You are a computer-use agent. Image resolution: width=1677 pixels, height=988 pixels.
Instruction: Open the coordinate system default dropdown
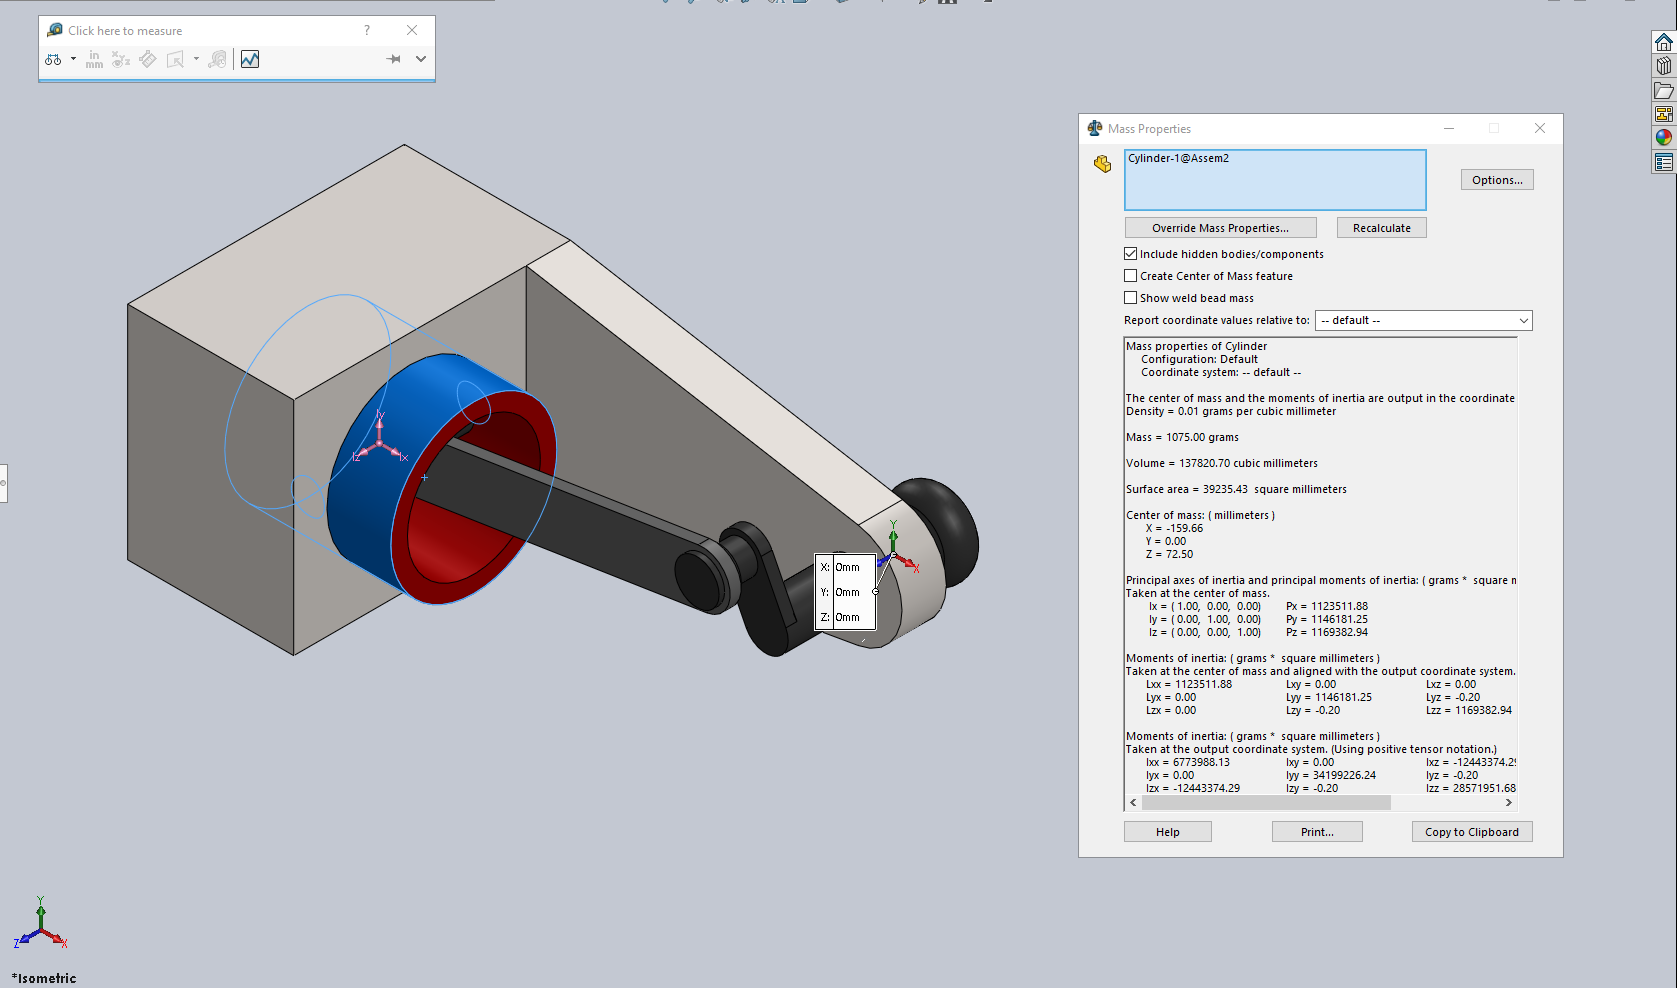click(x=1423, y=321)
